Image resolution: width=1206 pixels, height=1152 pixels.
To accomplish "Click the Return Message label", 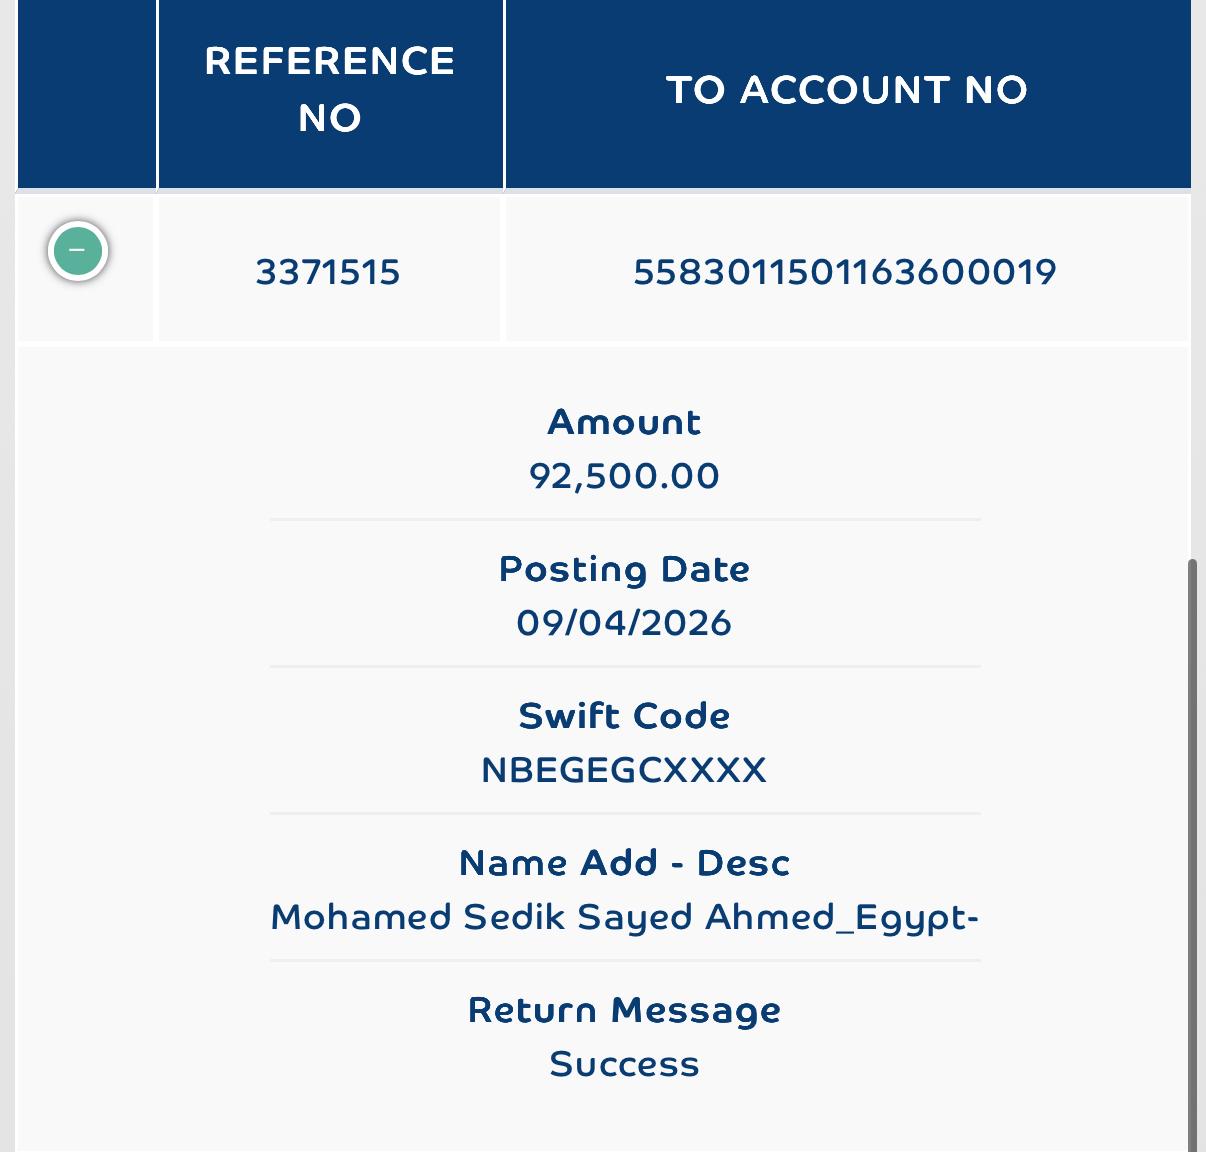I will 624,1010.
